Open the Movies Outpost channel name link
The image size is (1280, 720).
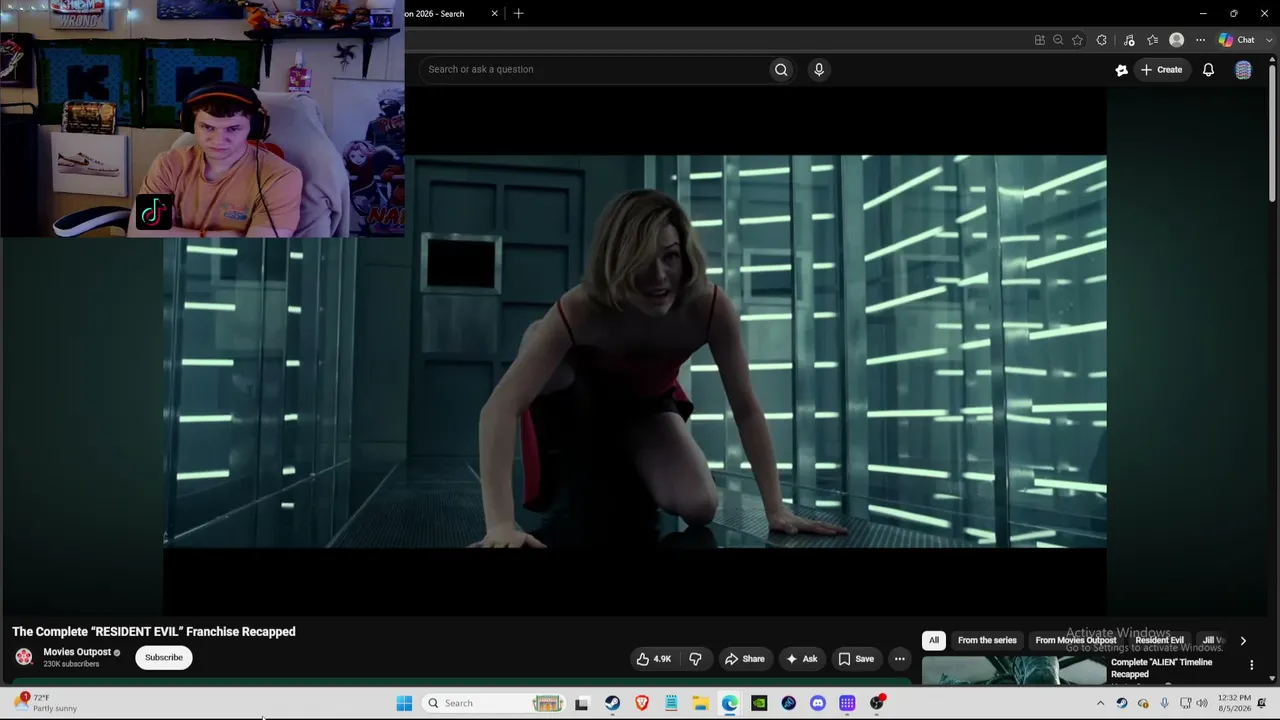tap(77, 652)
